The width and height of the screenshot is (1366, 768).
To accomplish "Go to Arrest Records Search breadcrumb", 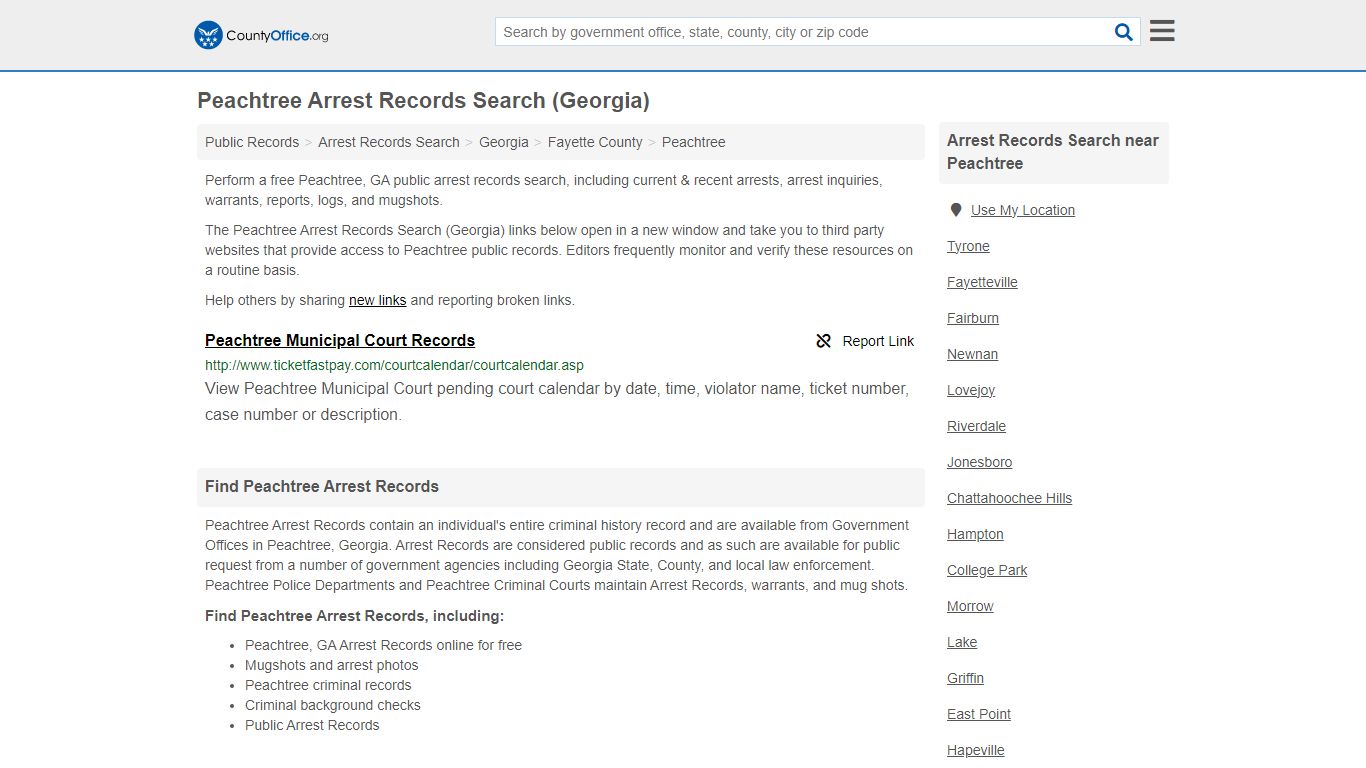I will tap(389, 142).
